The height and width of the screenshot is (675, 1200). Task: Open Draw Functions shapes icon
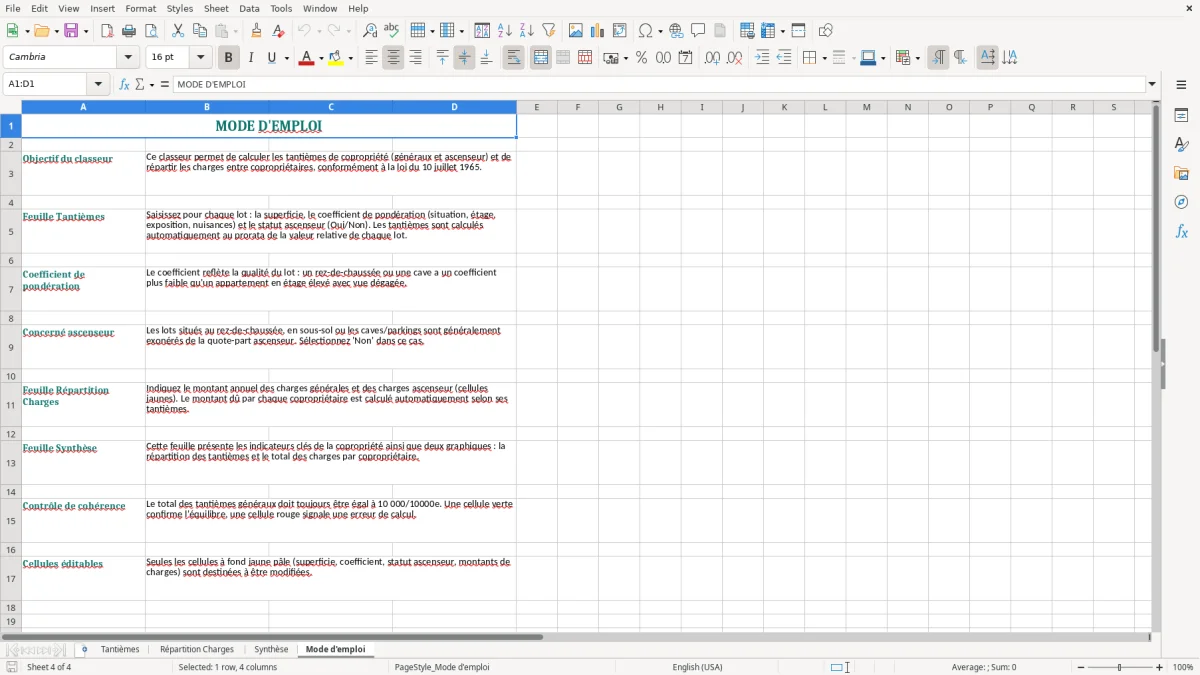826,31
